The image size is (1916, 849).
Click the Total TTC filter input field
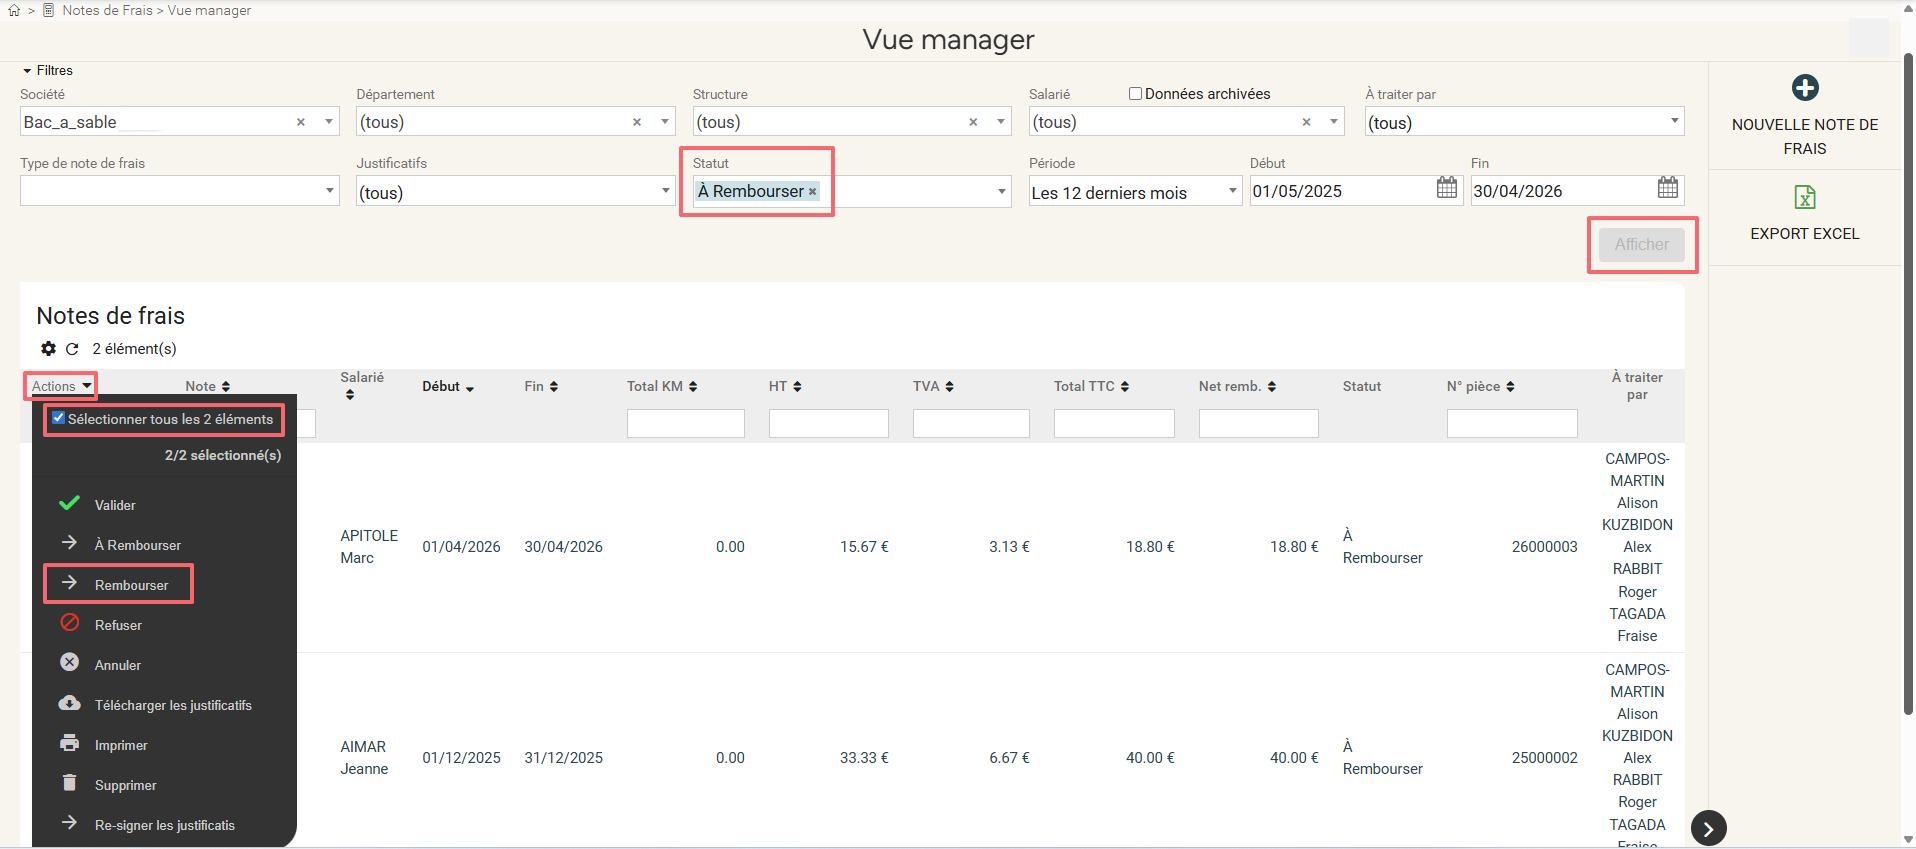(1113, 424)
